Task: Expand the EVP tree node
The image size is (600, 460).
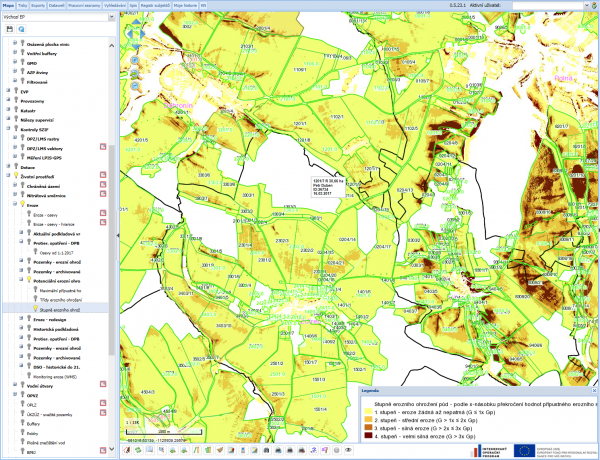Action: click(x=7, y=90)
